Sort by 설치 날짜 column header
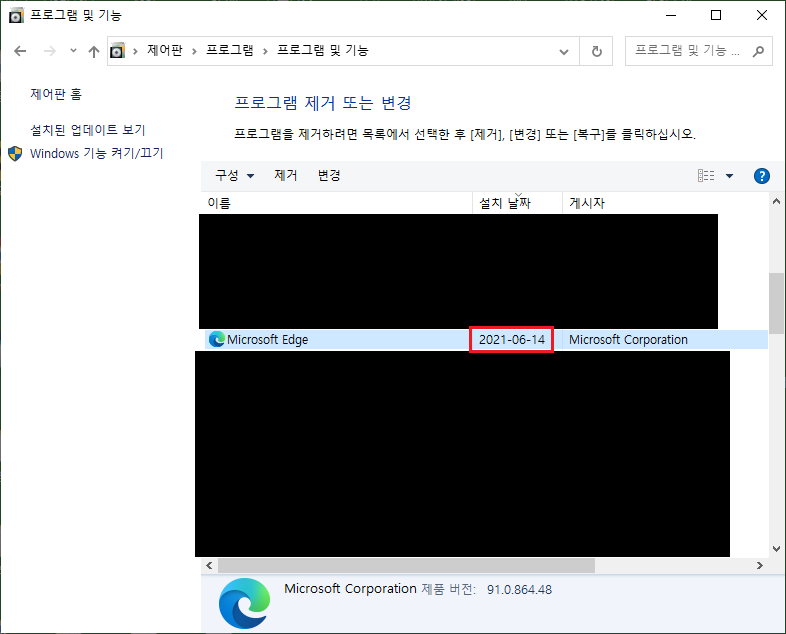The height and width of the screenshot is (634, 786). 517,203
